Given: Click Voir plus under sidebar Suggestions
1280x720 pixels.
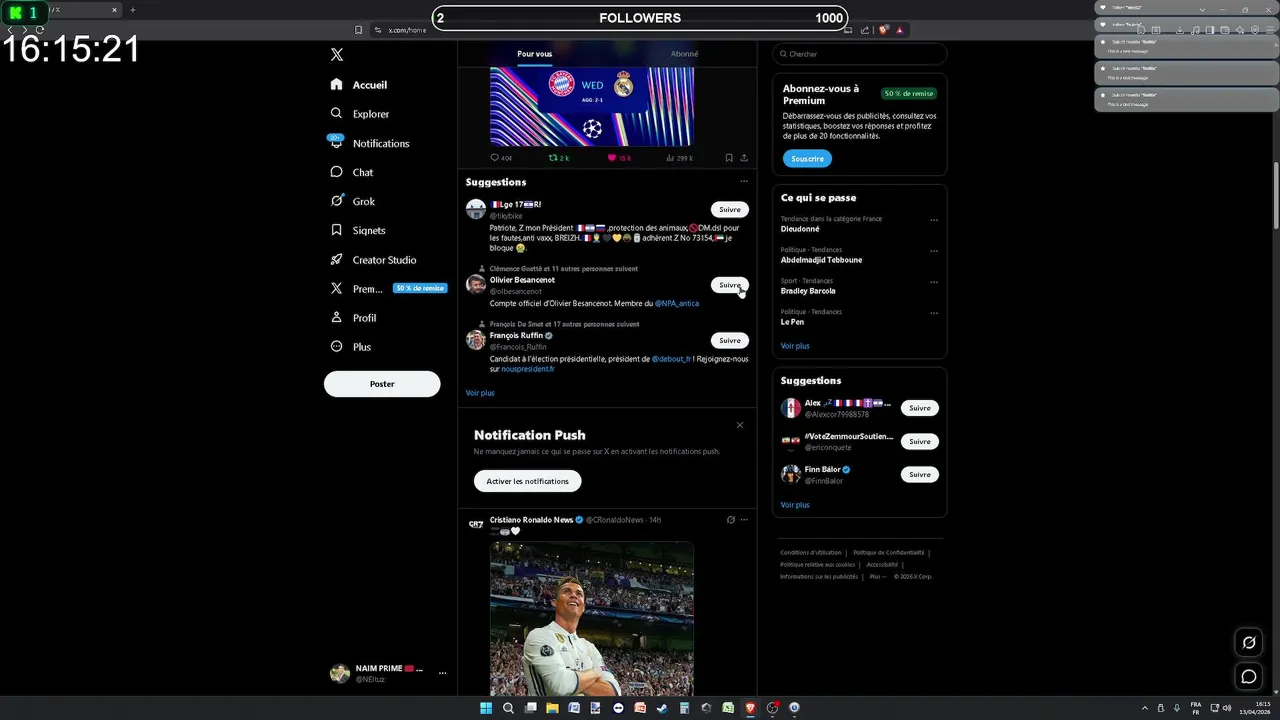Looking at the screenshot, I should click(795, 505).
